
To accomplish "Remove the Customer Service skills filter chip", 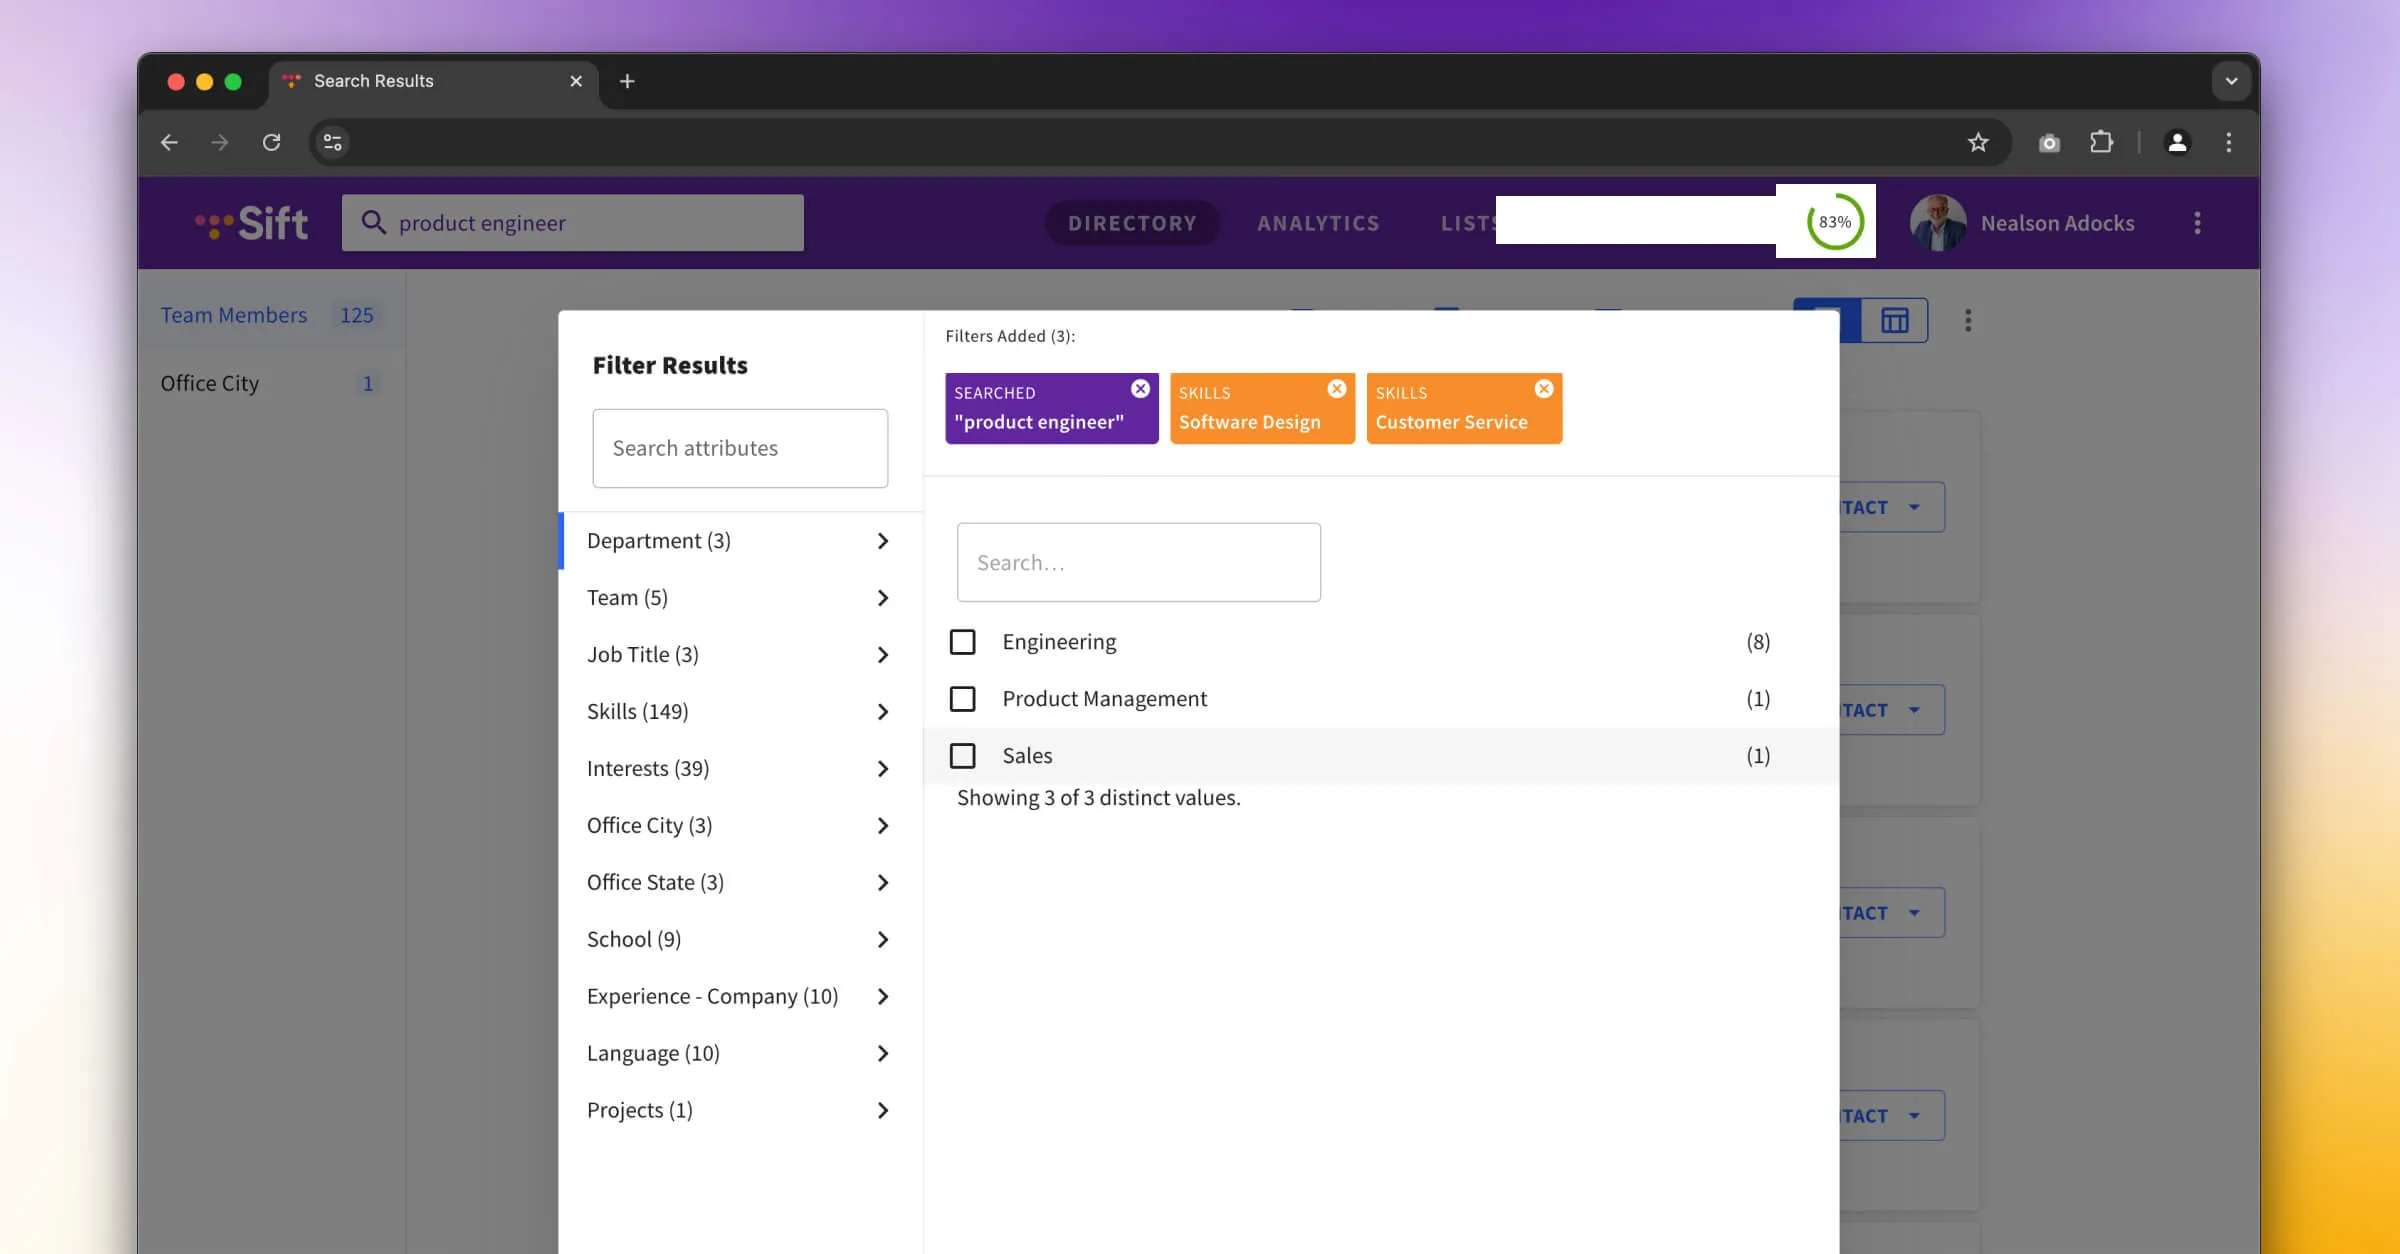I will coord(1544,389).
